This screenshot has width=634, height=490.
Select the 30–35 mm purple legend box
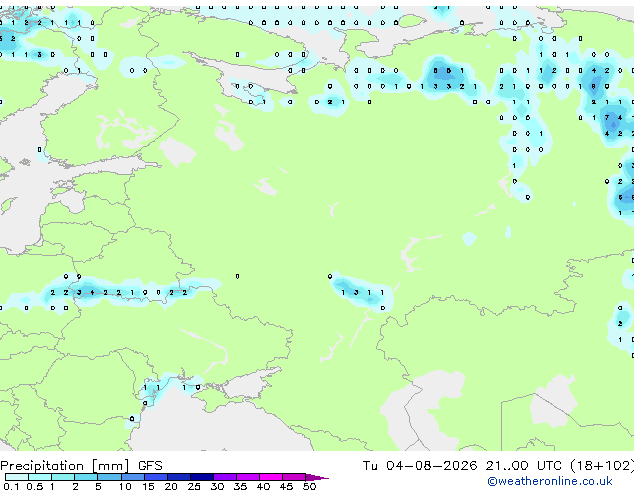pyautogui.click(x=225, y=477)
